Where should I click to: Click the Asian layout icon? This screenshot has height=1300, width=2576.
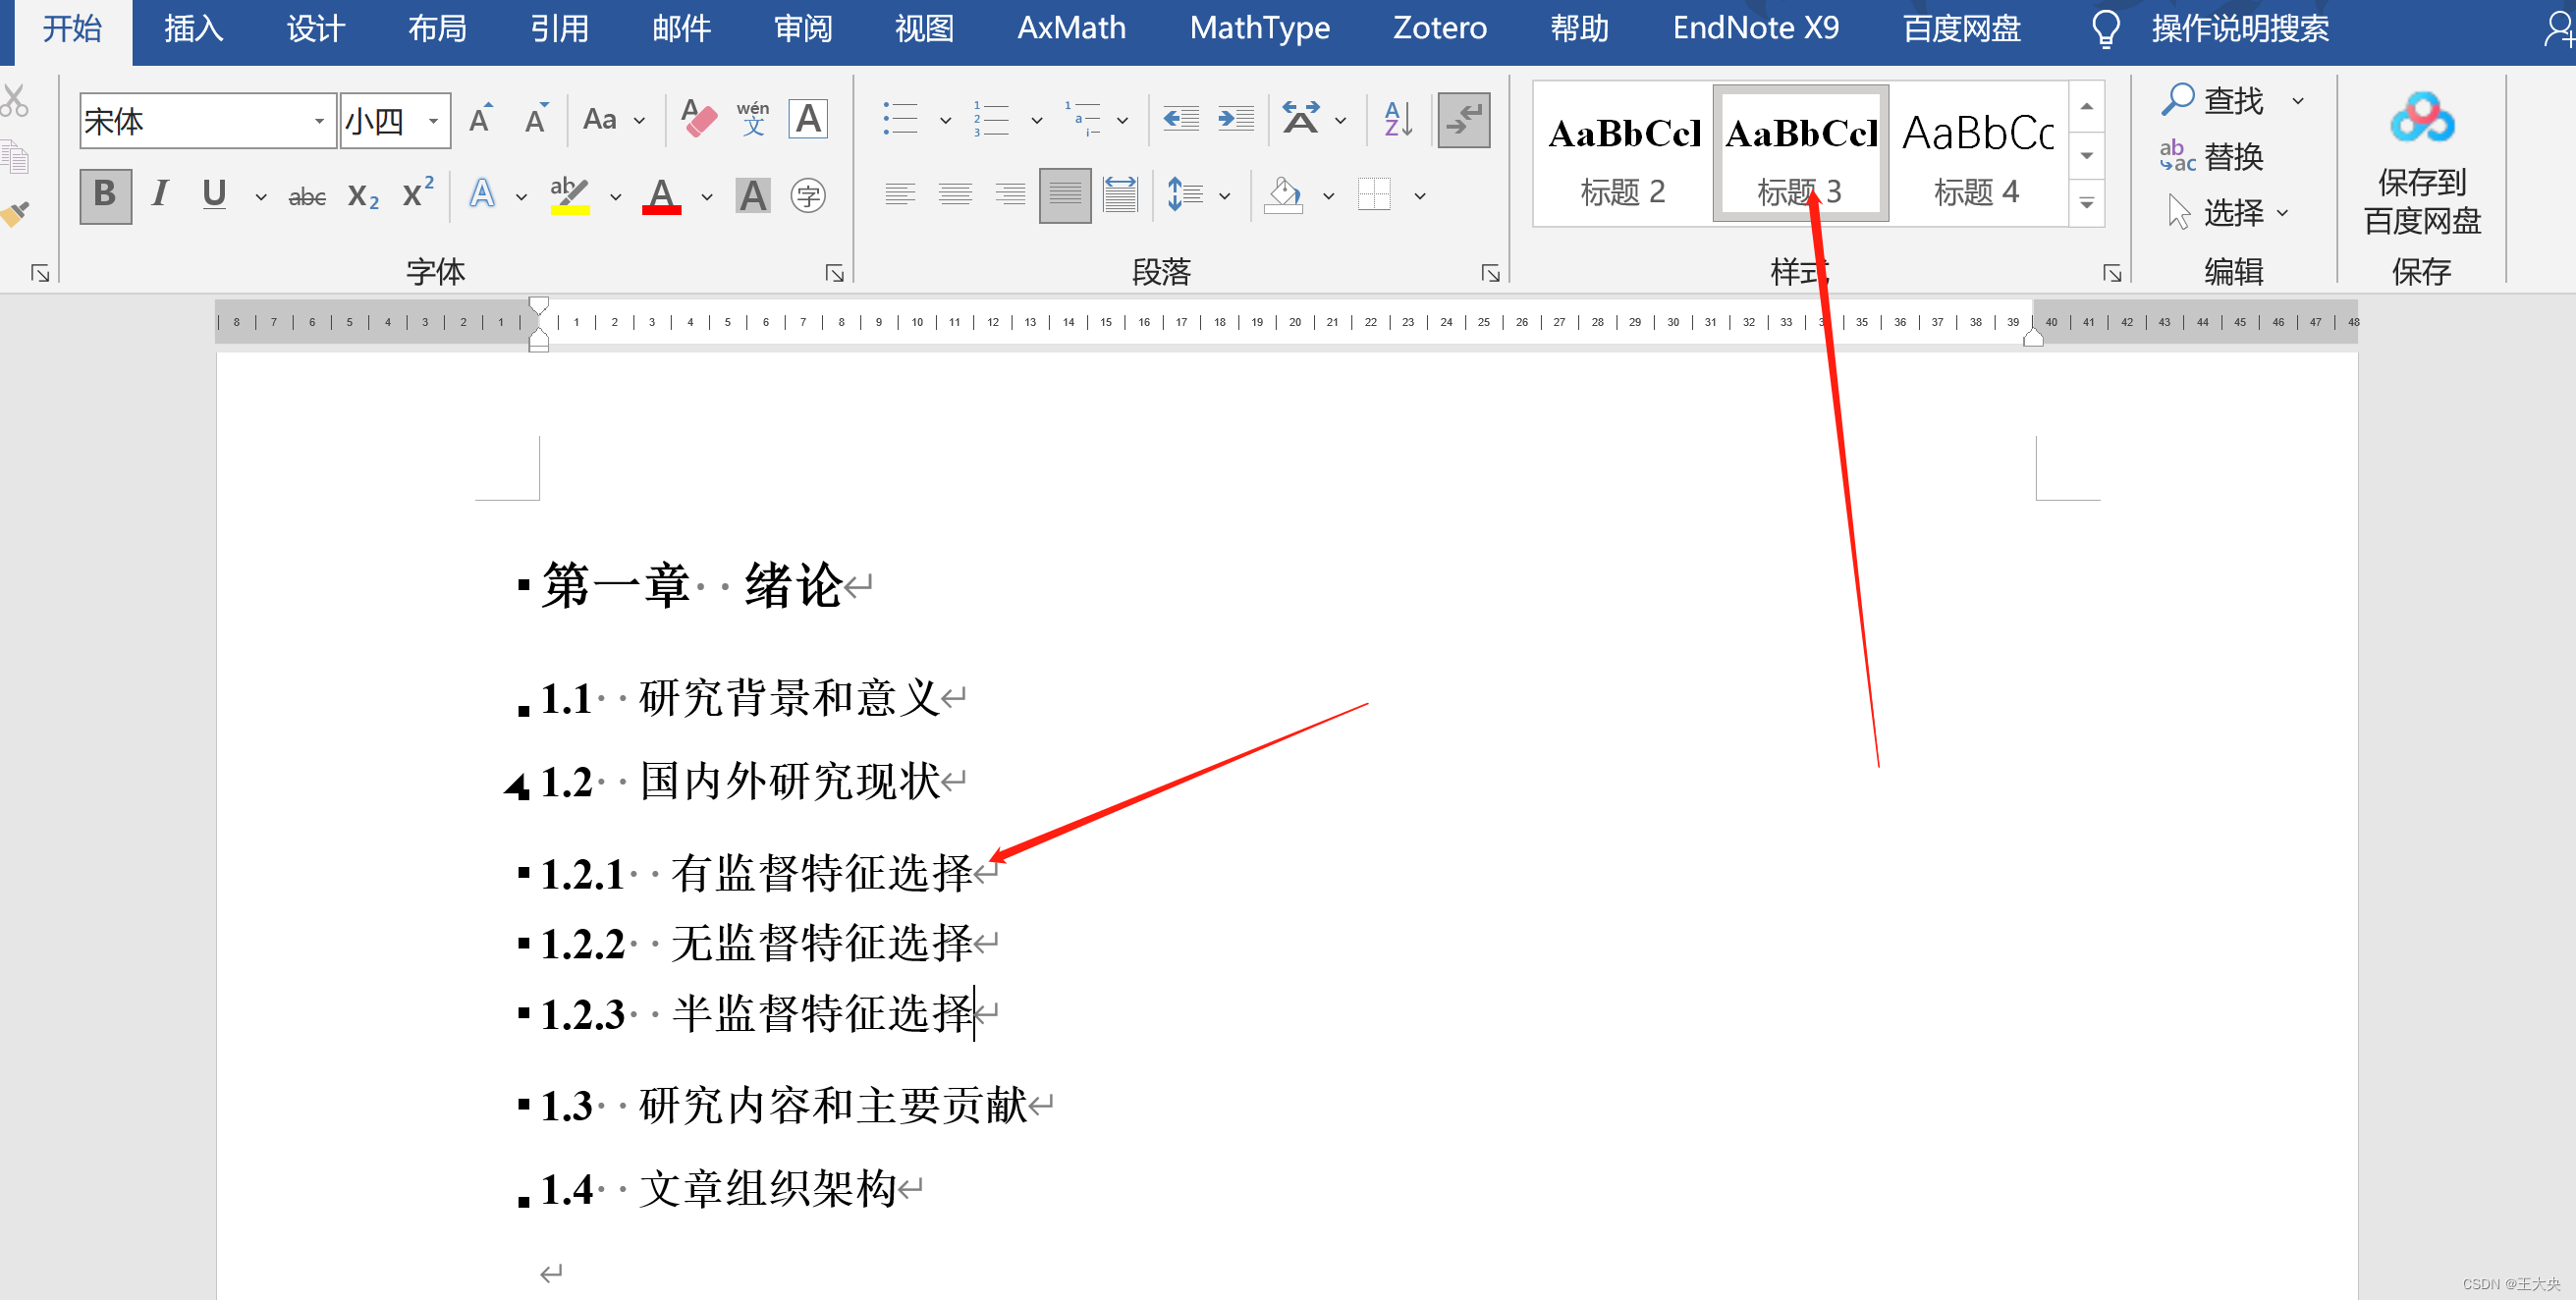click(1301, 119)
